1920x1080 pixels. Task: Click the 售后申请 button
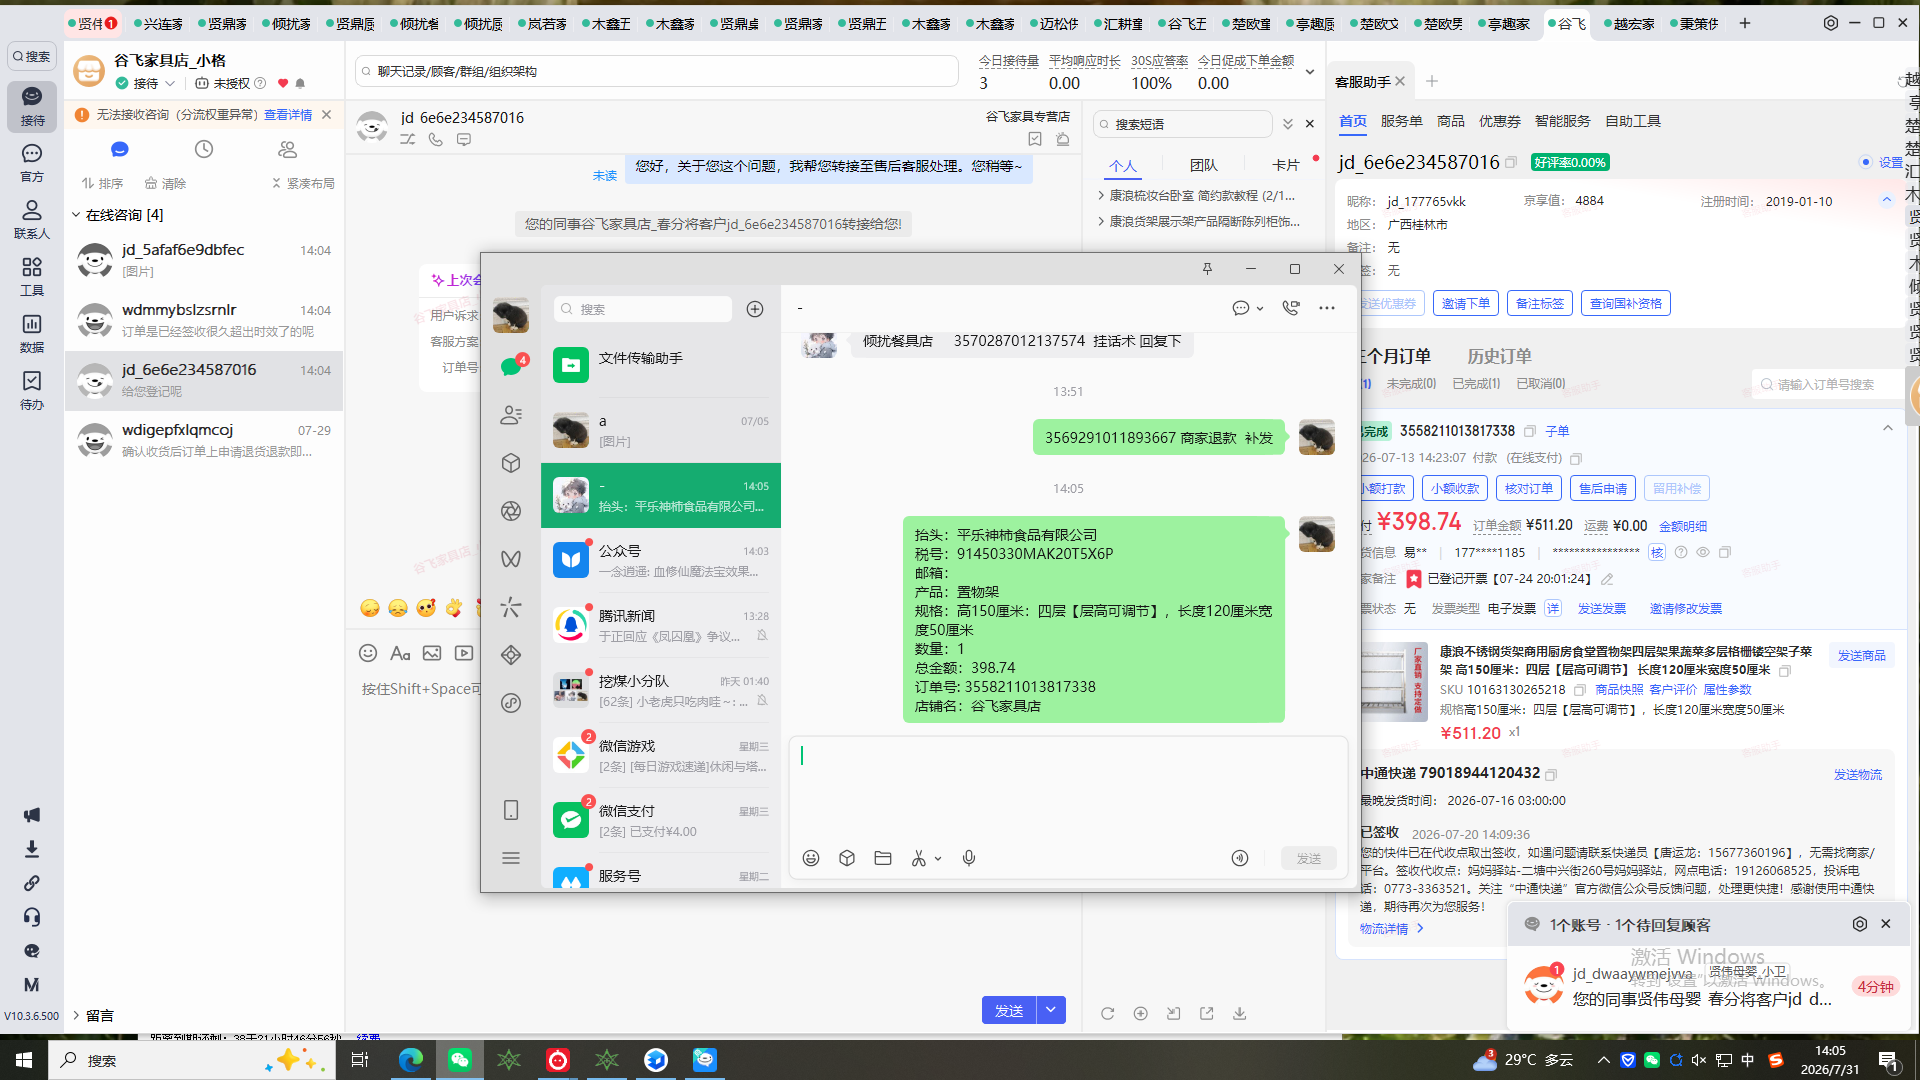1602,488
